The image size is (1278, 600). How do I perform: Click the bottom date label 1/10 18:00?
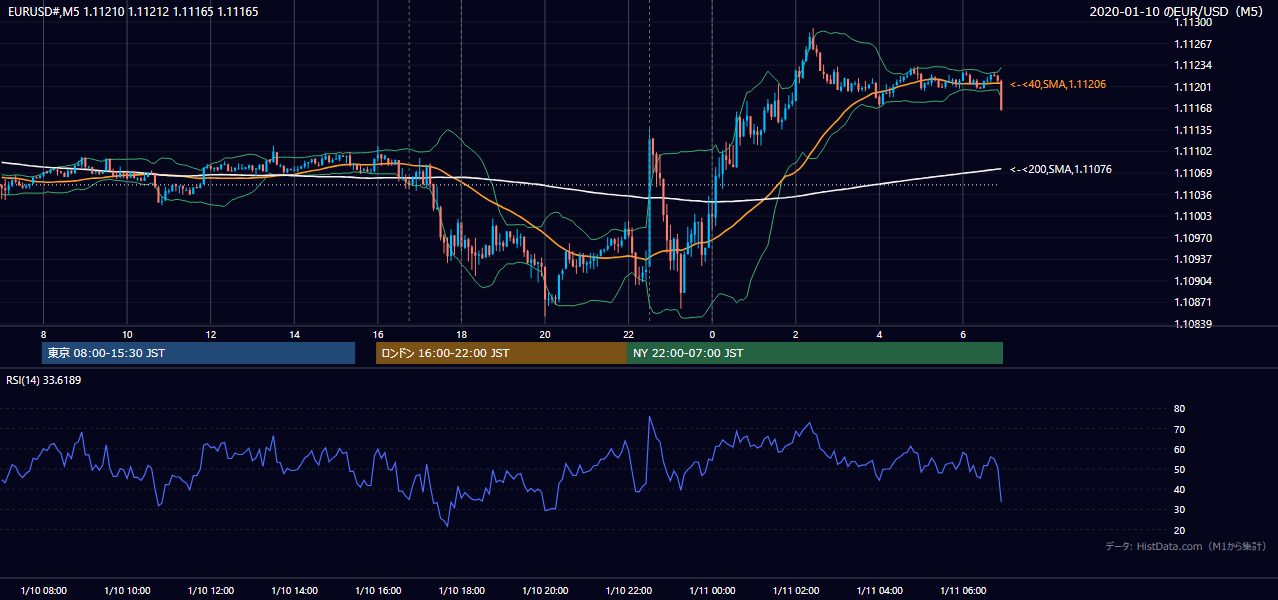coord(461,591)
